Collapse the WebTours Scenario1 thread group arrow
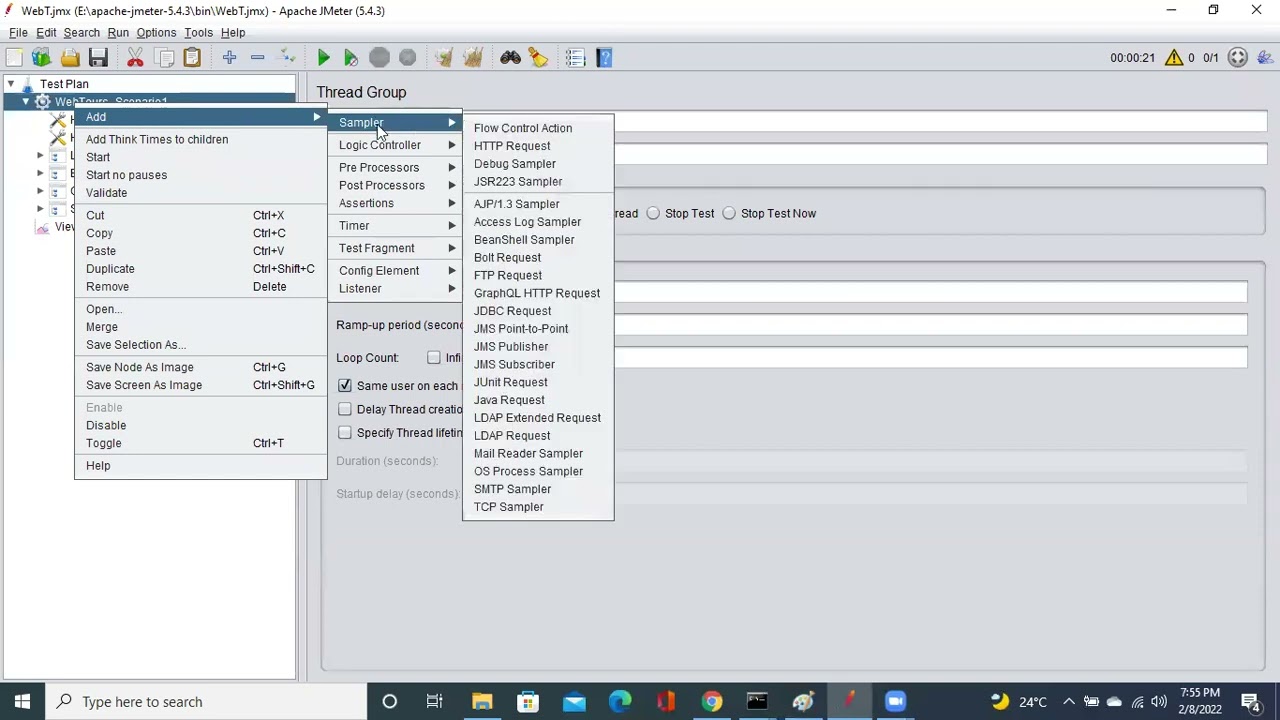The height and width of the screenshot is (720, 1280). (x=26, y=102)
